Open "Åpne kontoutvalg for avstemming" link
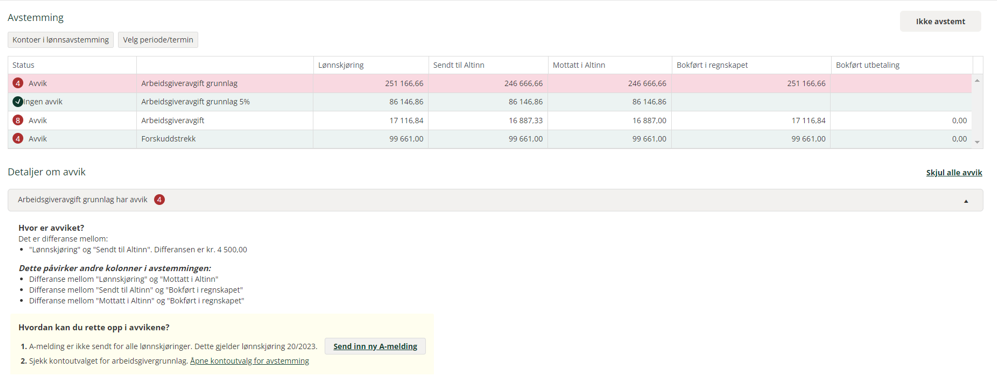 coord(249,361)
